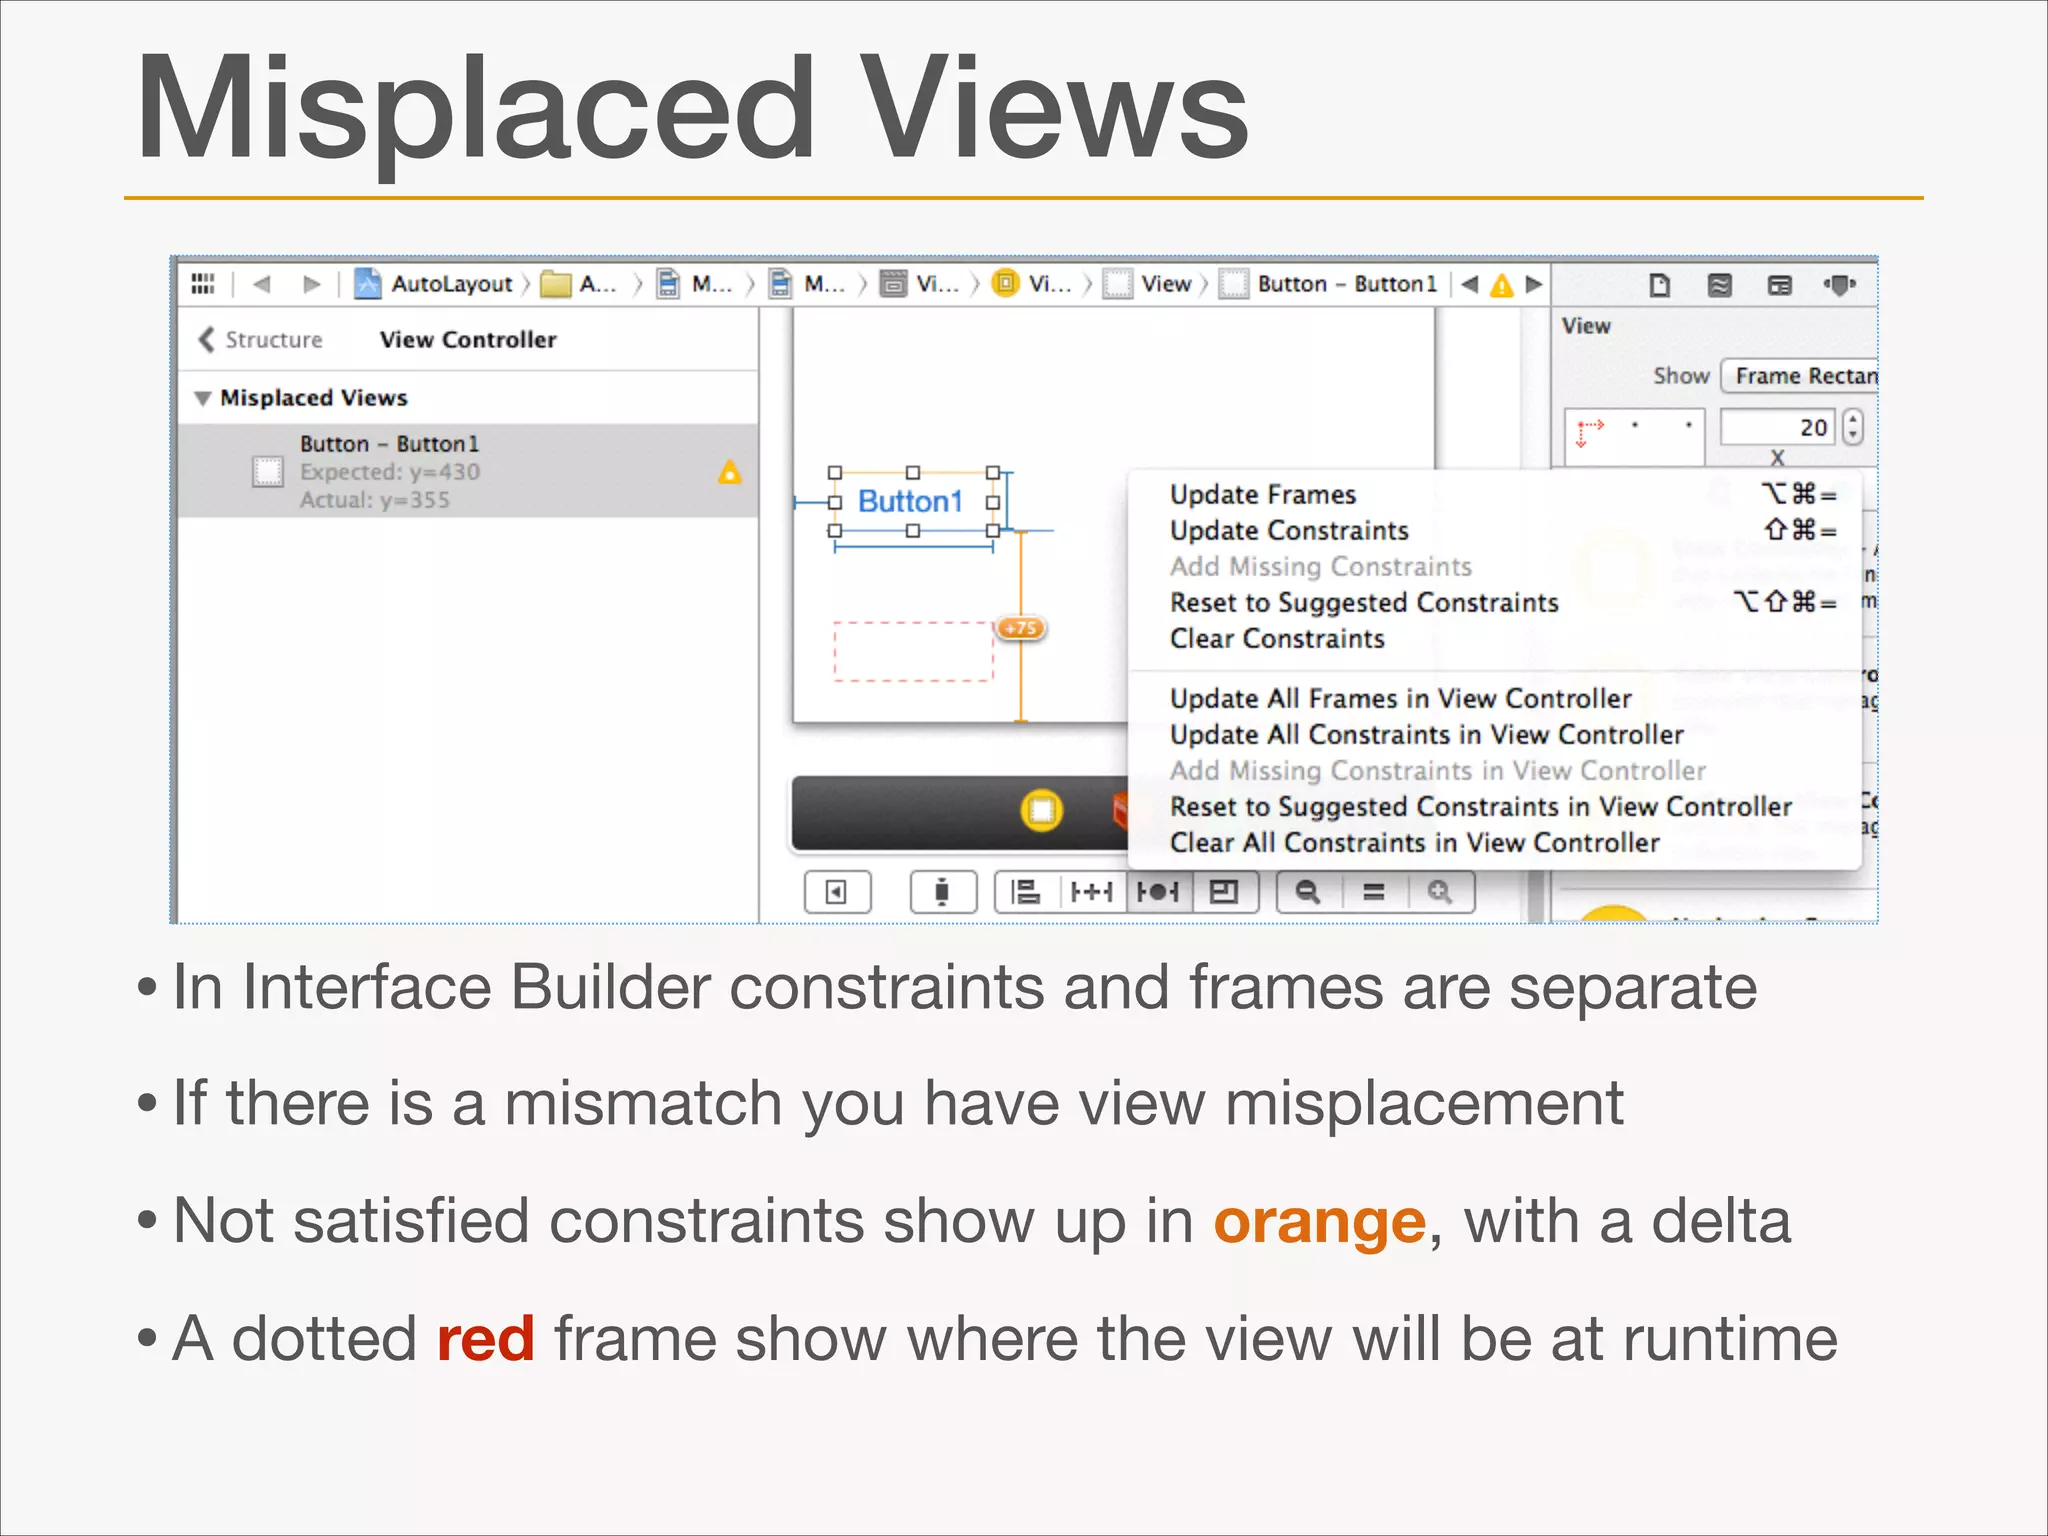This screenshot has height=1536, width=2048.
Task: Go forward with jump bar right arrow
Action: pos(311,284)
